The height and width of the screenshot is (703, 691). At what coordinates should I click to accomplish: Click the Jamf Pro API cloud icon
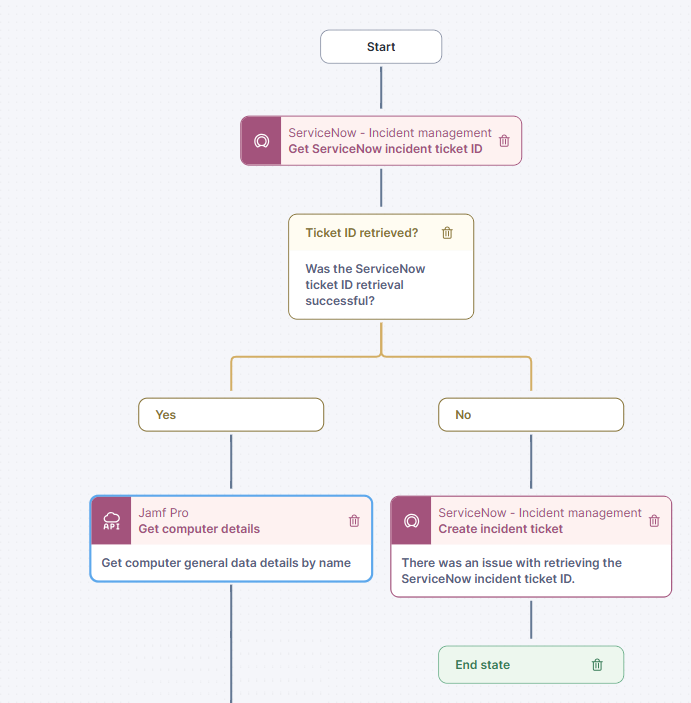click(x=112, y=521)
